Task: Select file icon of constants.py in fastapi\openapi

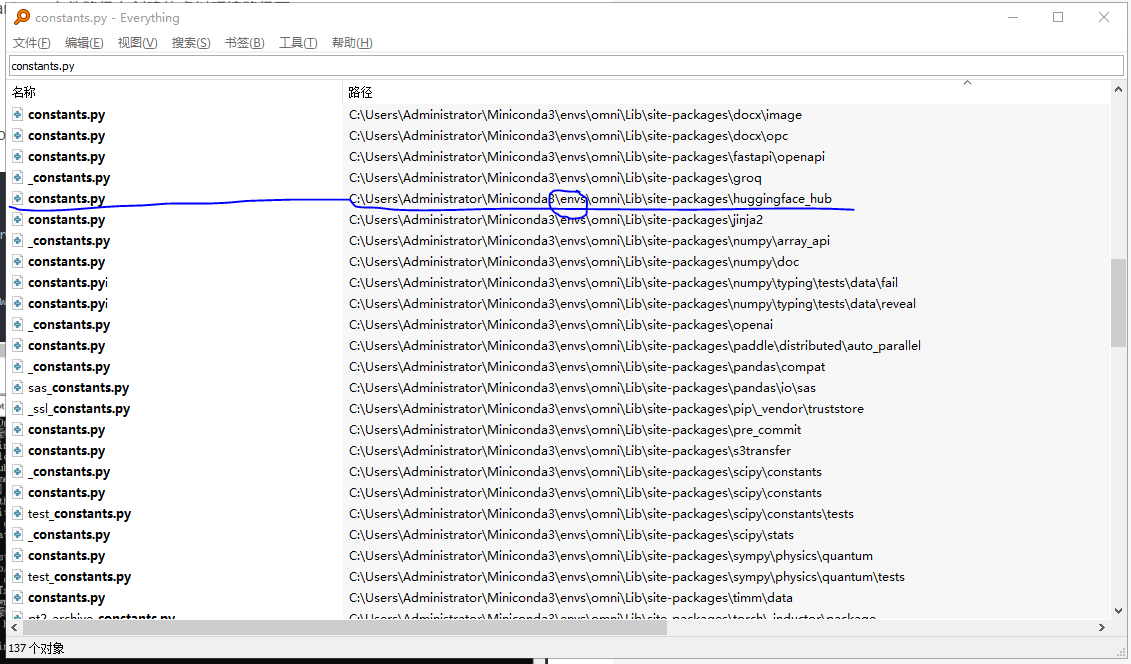Action: (x=17, y=156)
